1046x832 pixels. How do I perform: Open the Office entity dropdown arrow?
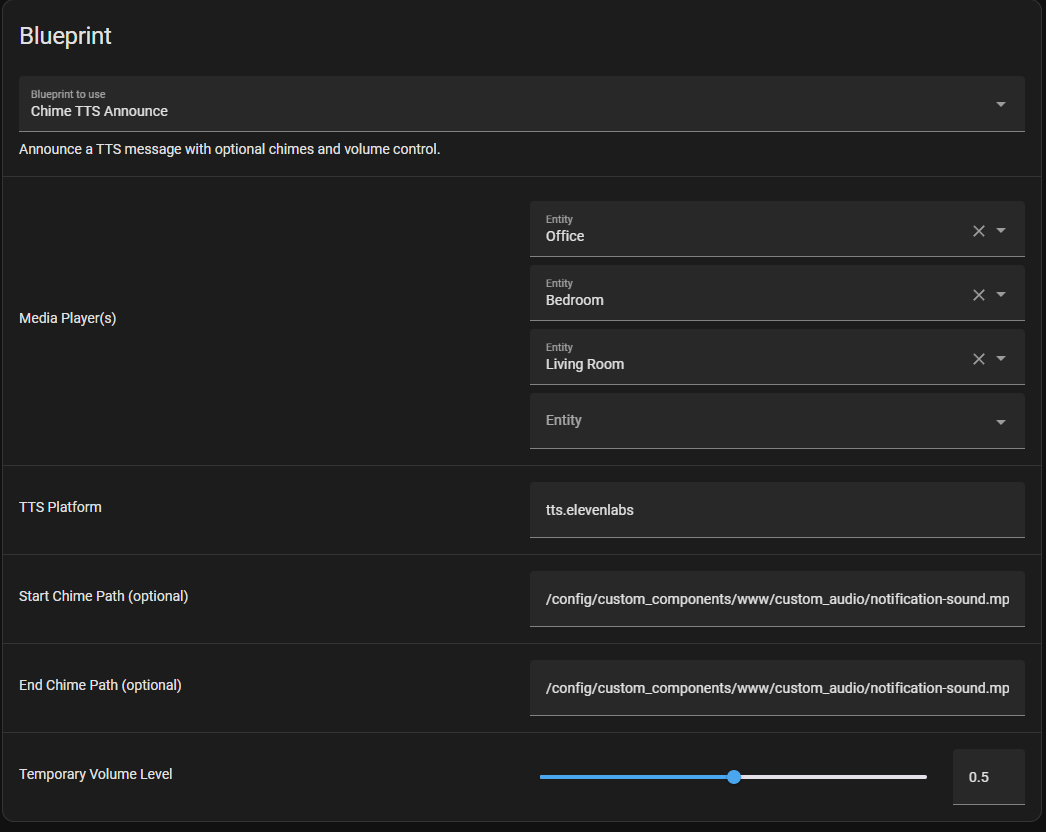(1002, 231)
